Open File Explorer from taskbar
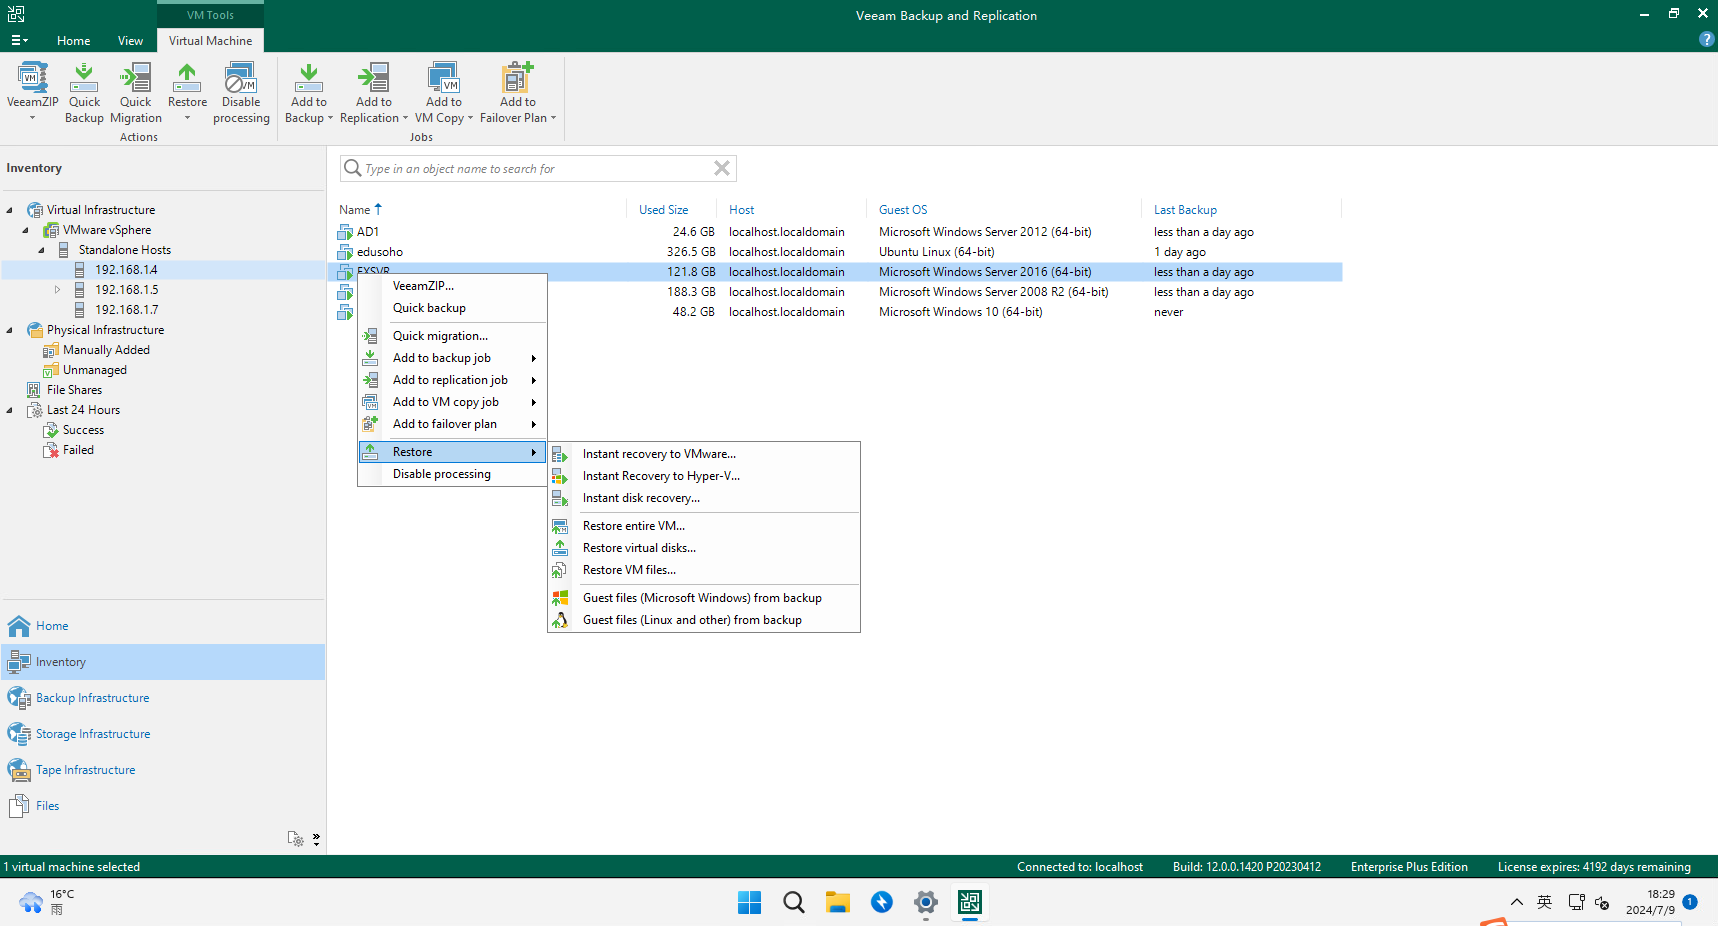 pos(837,903)
